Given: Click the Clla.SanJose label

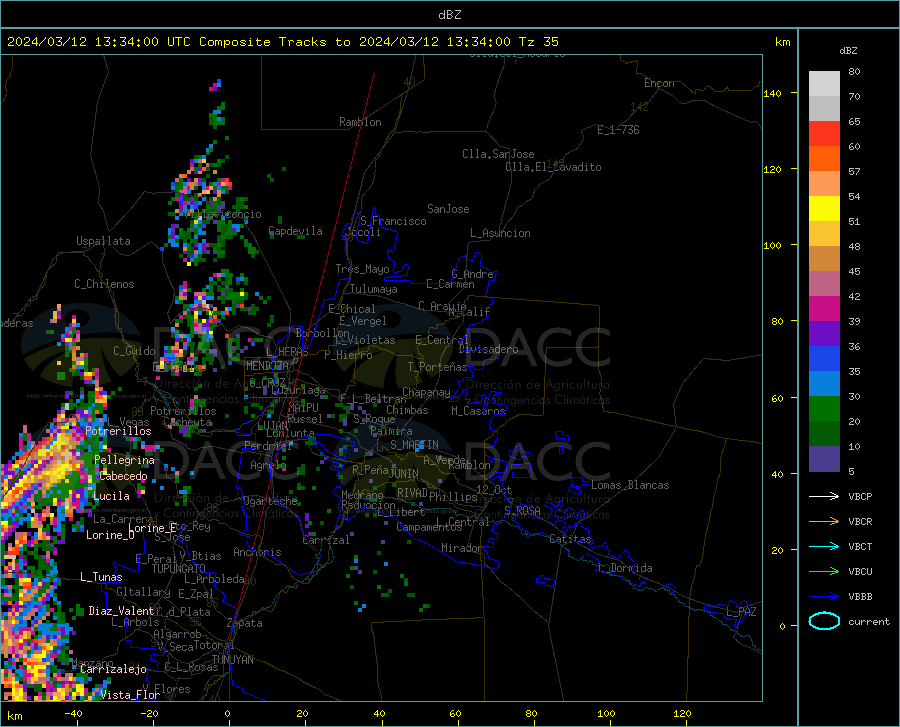Looking at the screenshot, I should point(498,154).
